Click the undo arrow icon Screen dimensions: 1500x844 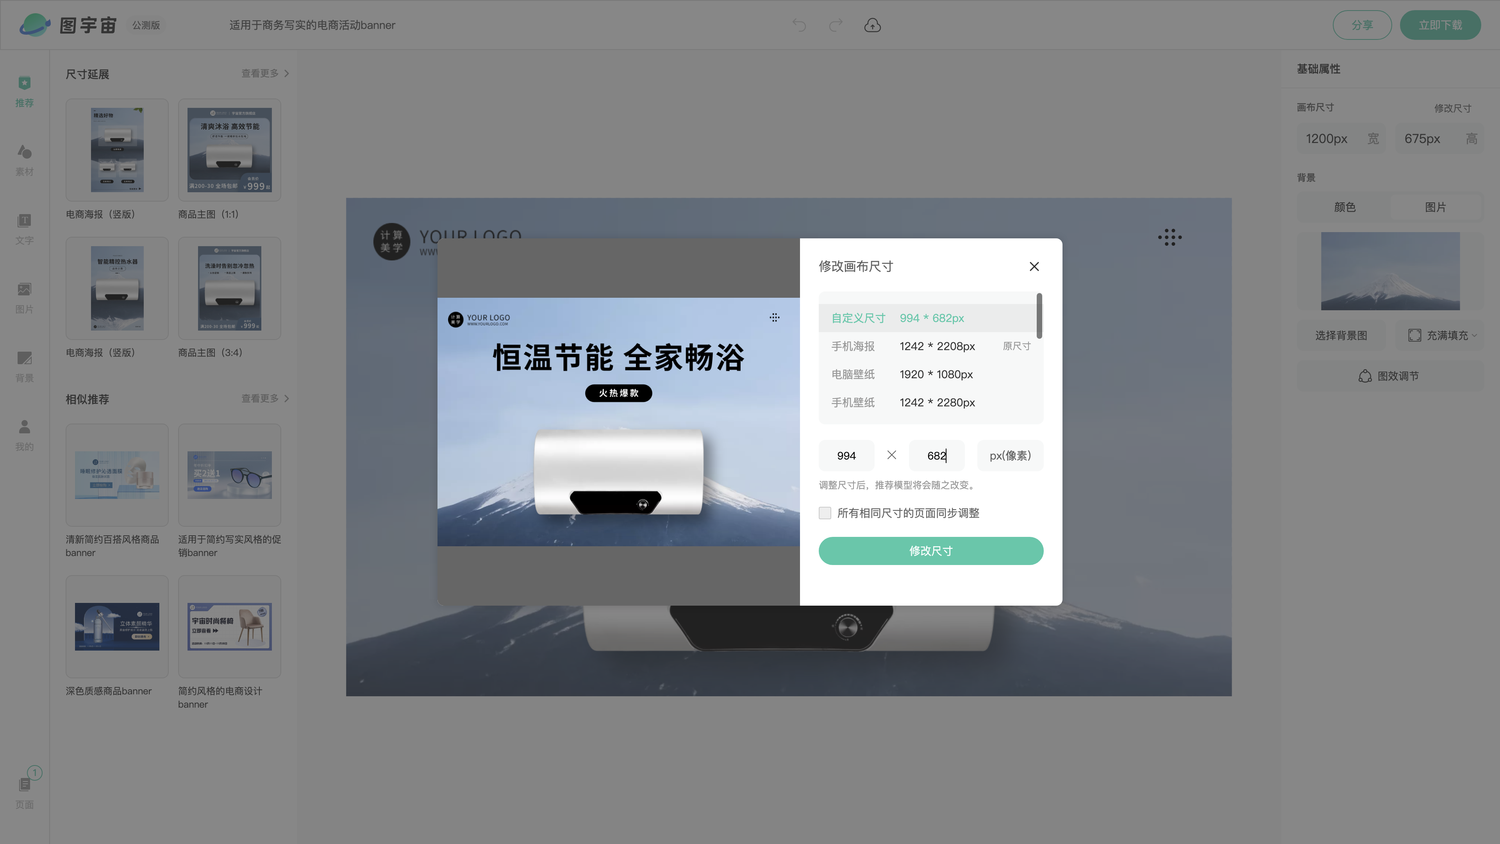[799, 25]
